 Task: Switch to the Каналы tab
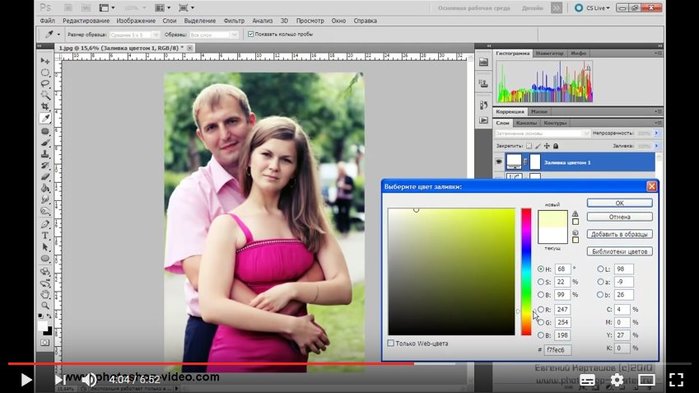click(x=526, y=123)
